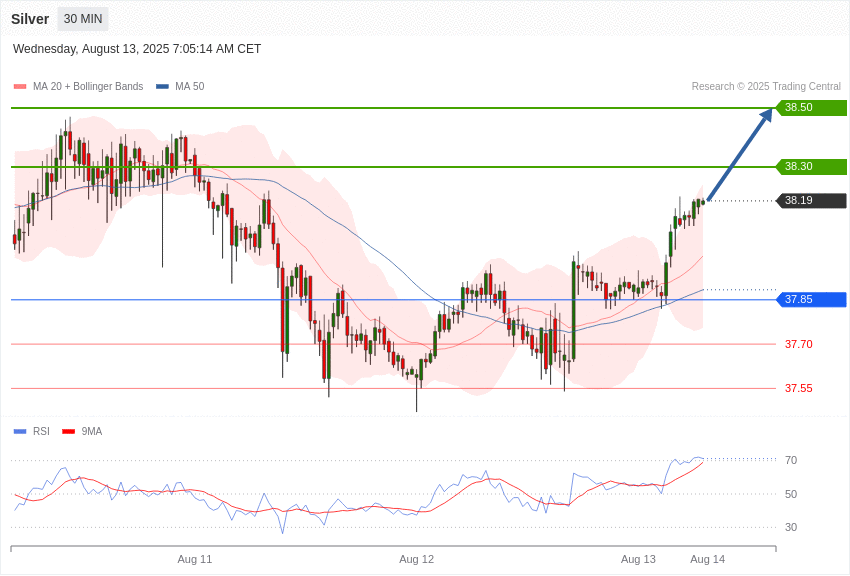
Task: Click the 38.19 current price tag
Action: pyautogui.click(x=812, y=200)
